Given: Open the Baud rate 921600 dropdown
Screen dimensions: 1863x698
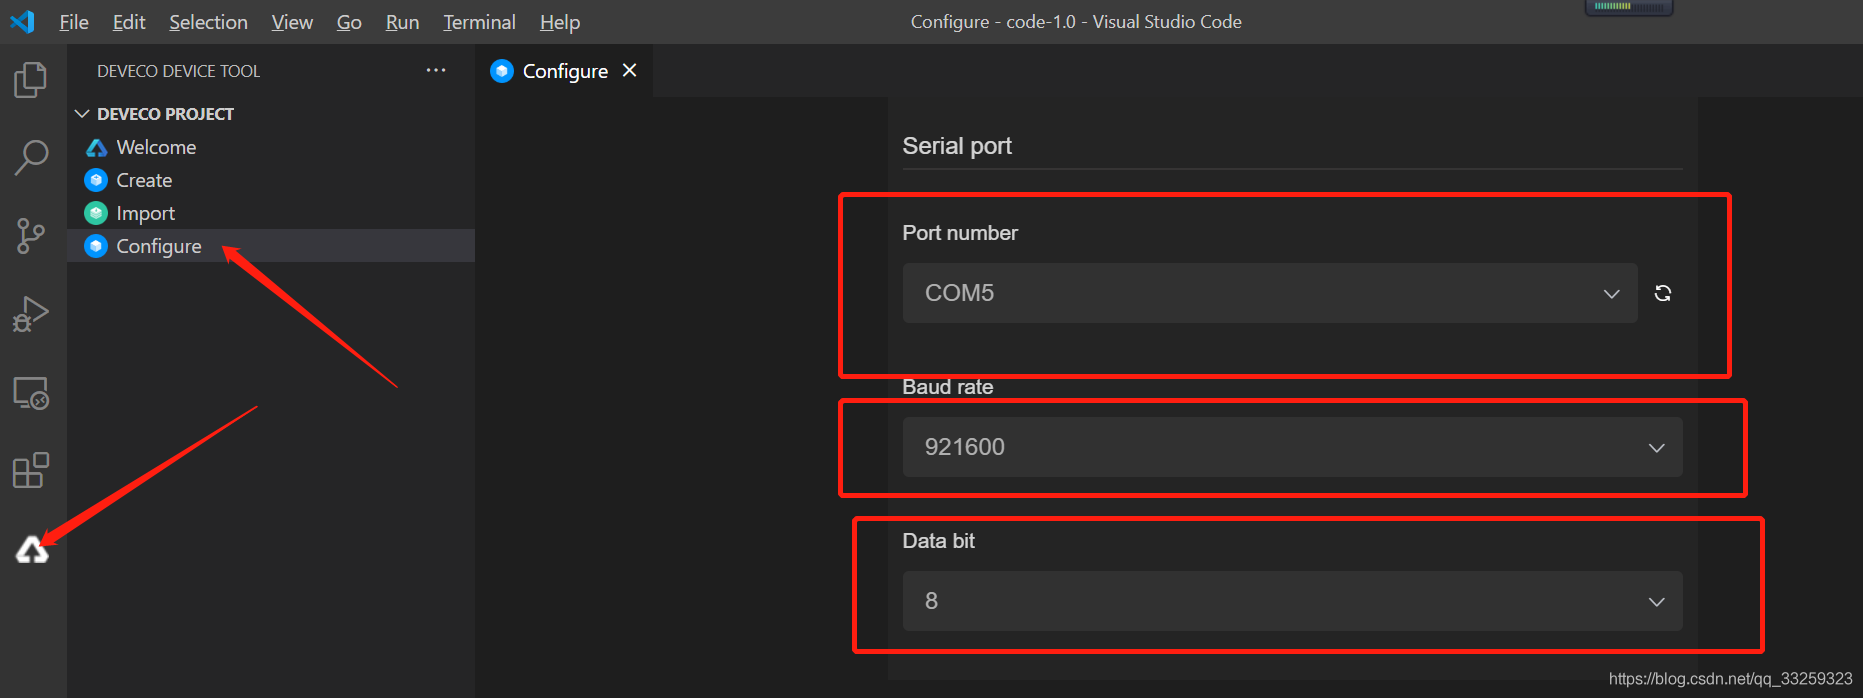Looking at the screenshot, I should (x=1292, y=447).
